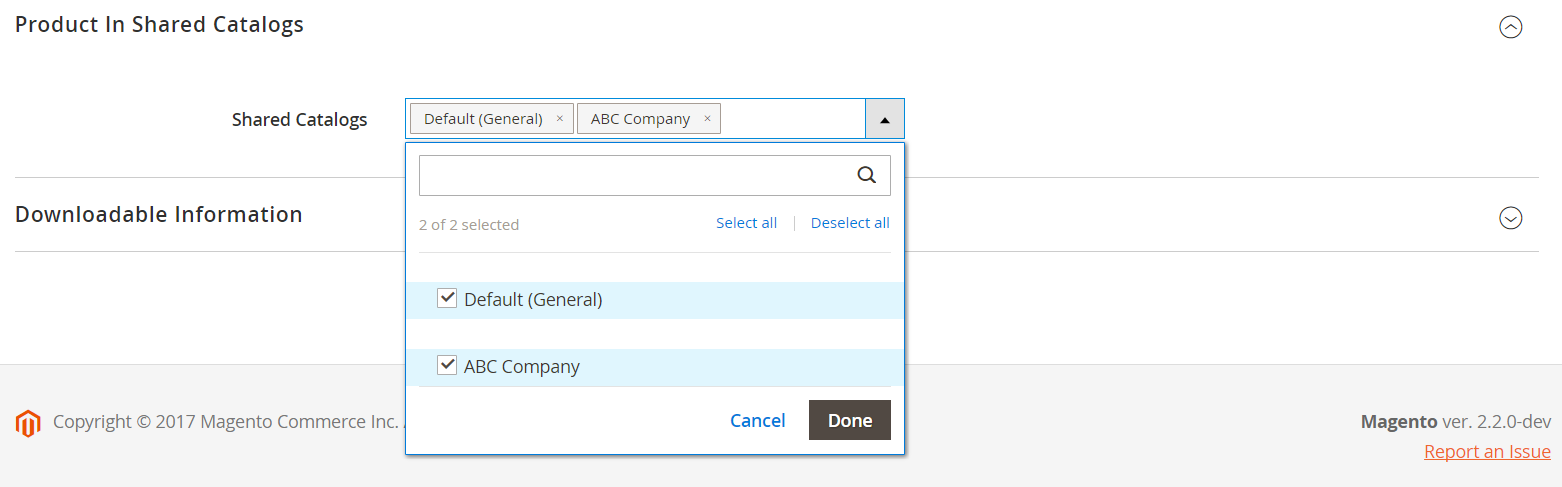Click Select all link
This screenshot has height=487, width=1562.
[746, 223]
